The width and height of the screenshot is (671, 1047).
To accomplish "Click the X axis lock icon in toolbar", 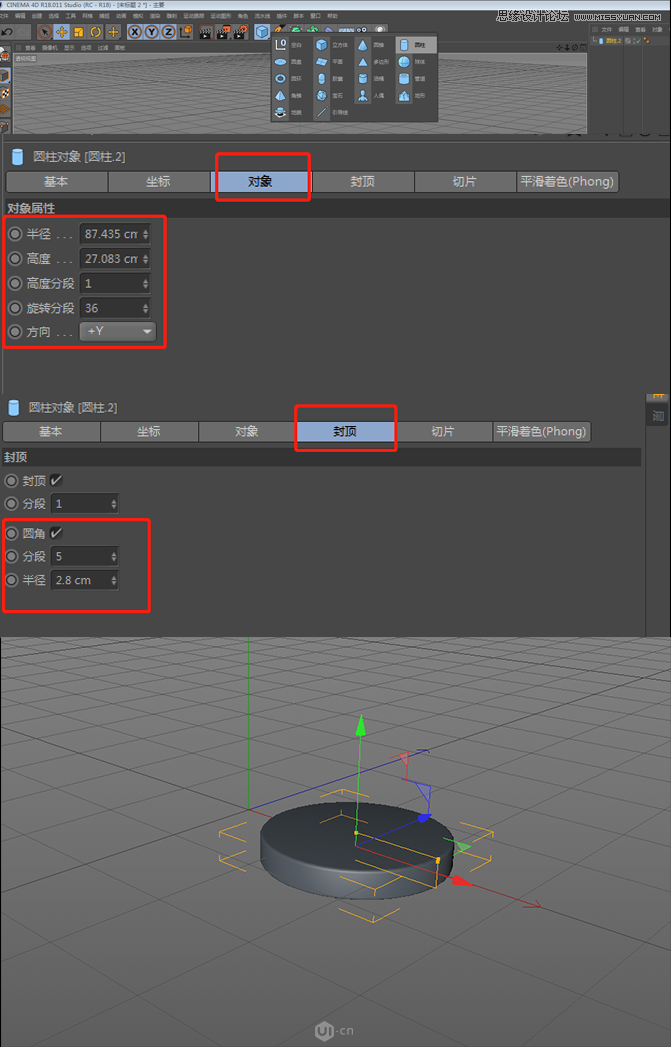I will point(135,32).
